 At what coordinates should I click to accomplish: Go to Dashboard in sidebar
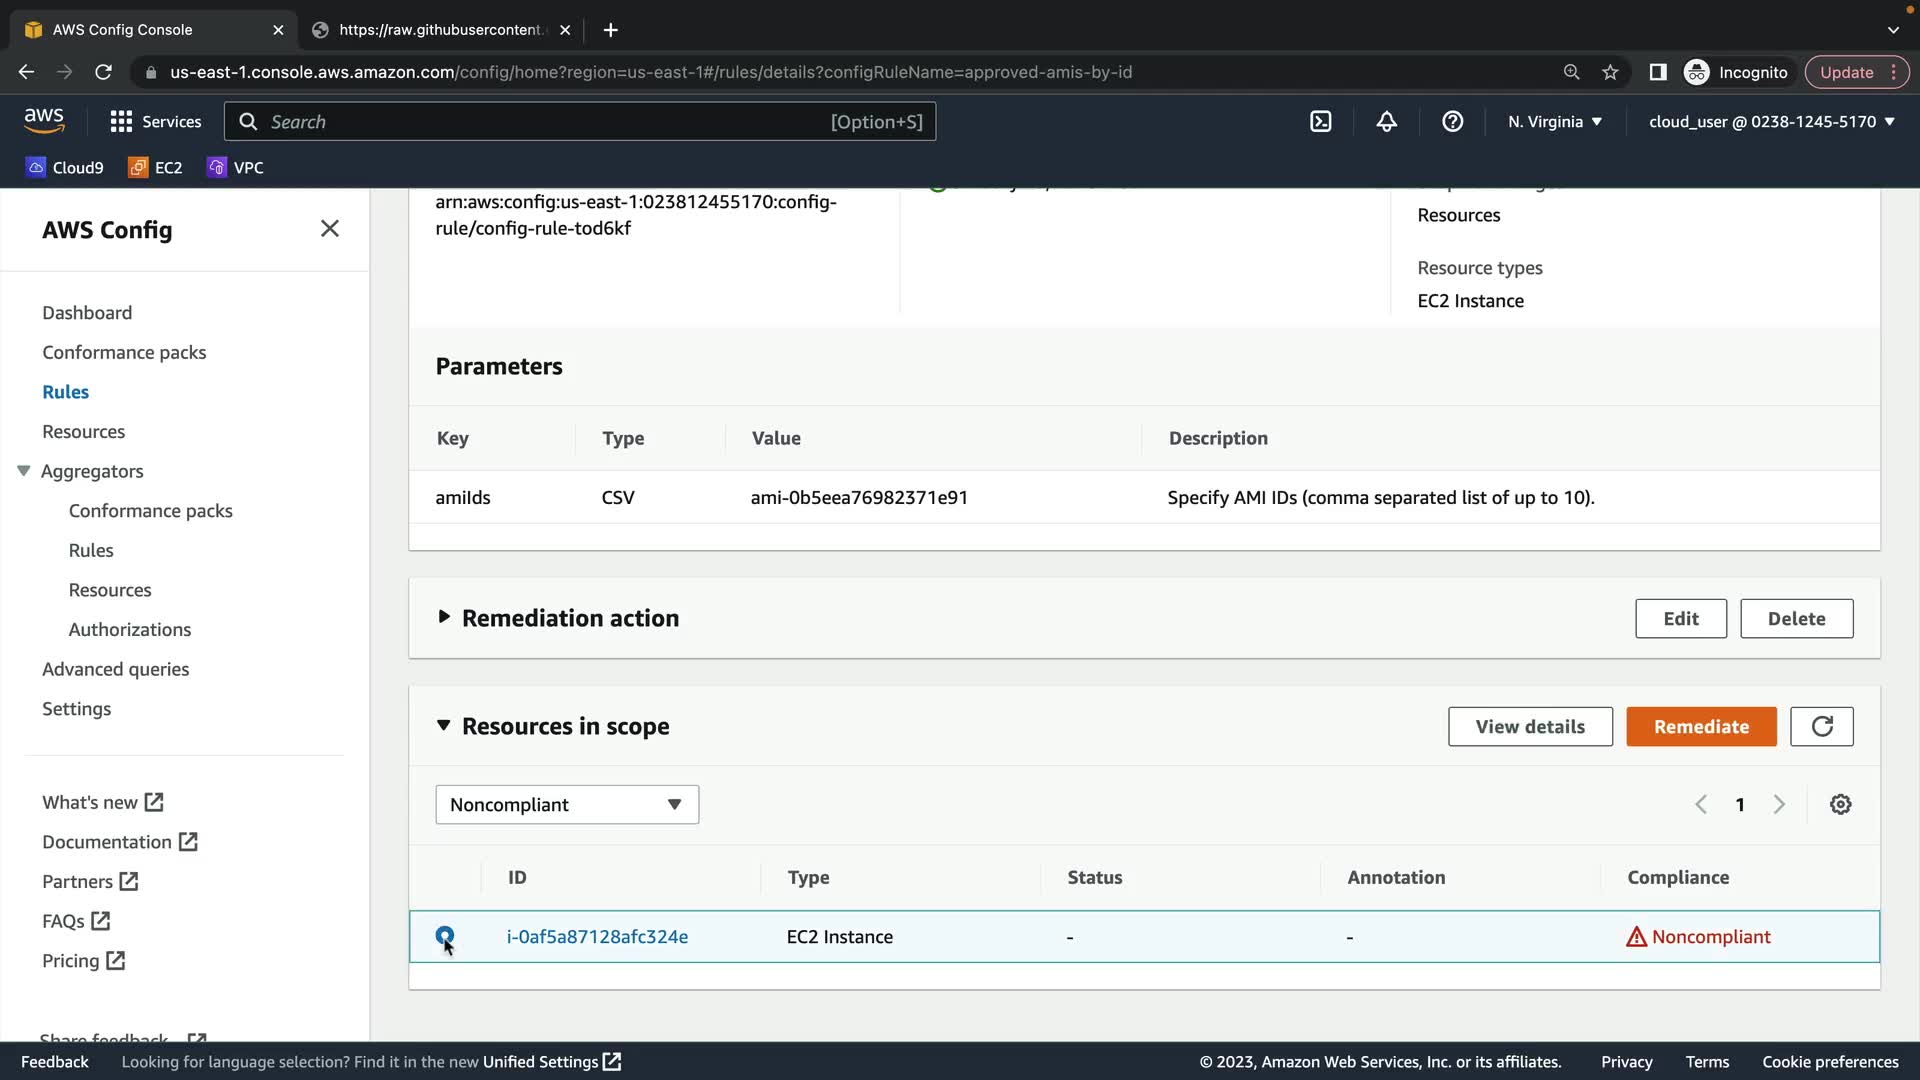(x=87, y=313)
